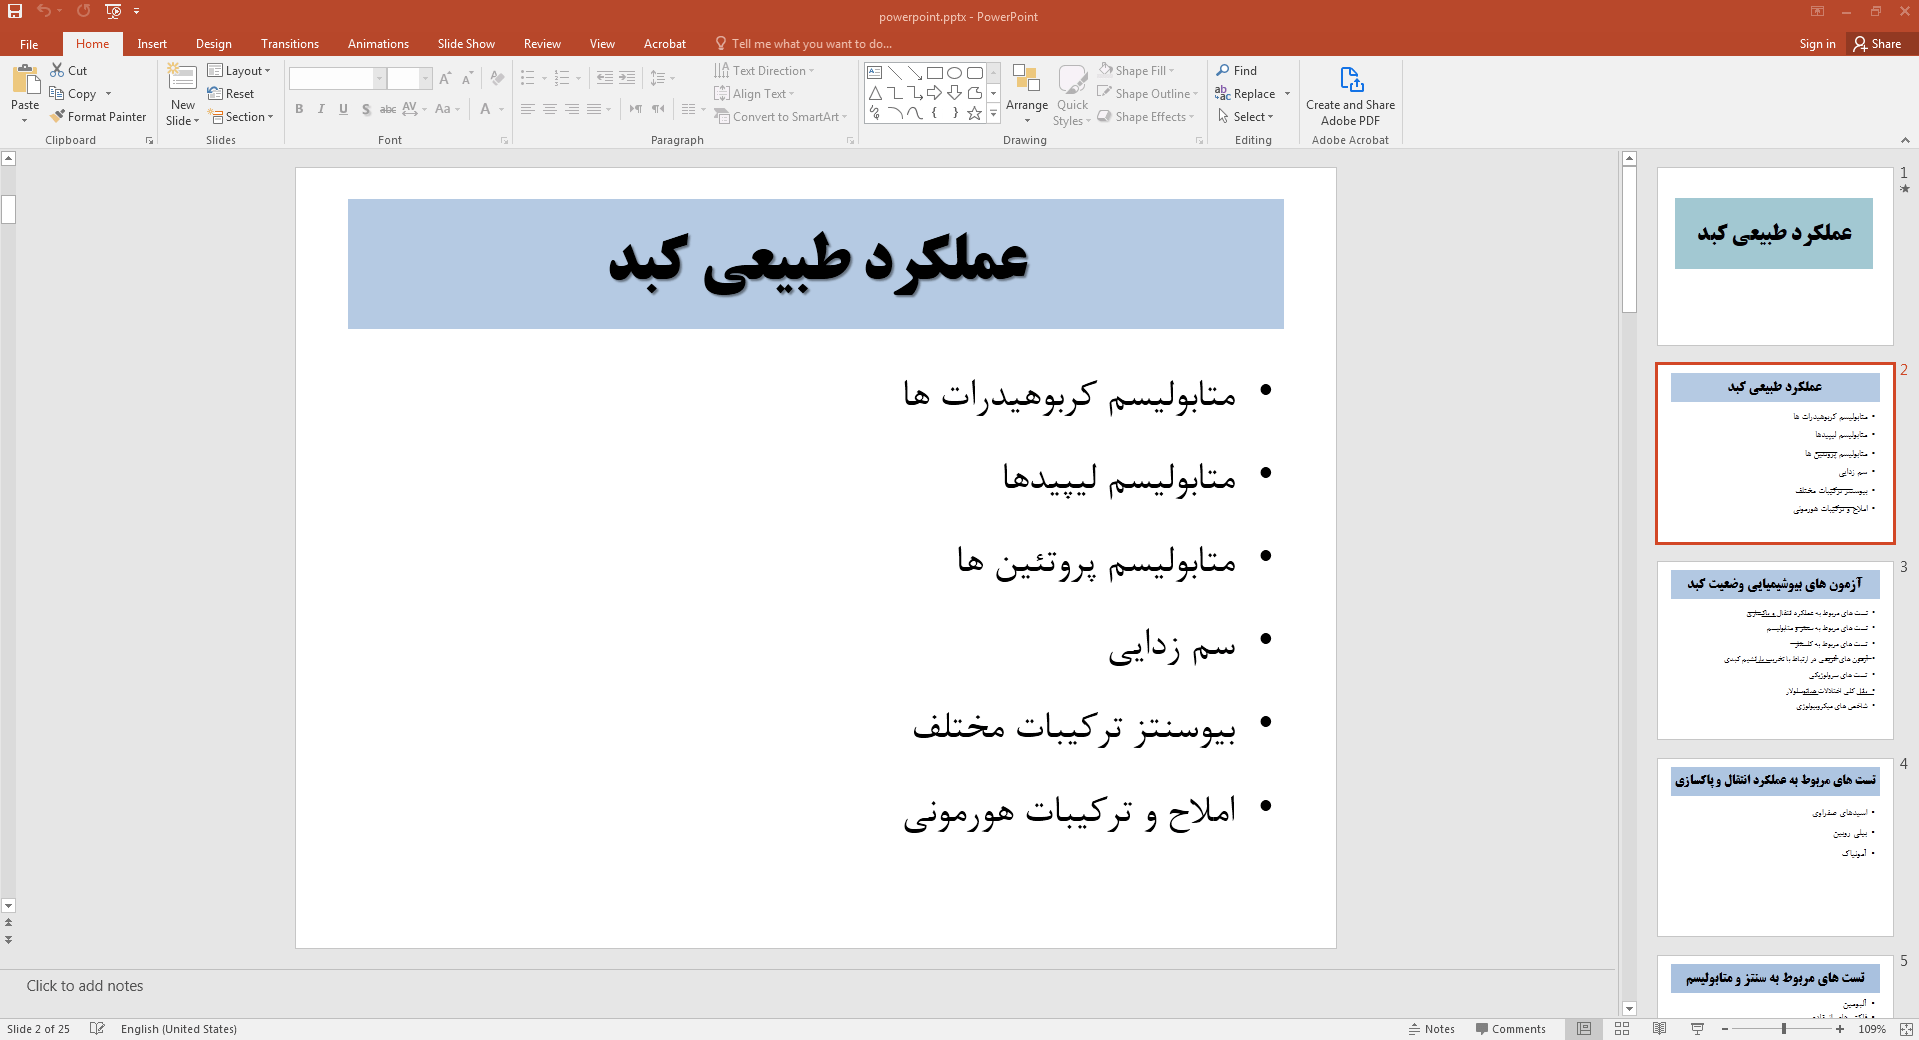Switch to the Animations tab
1919x1040 pixels.
pos(378,44)
